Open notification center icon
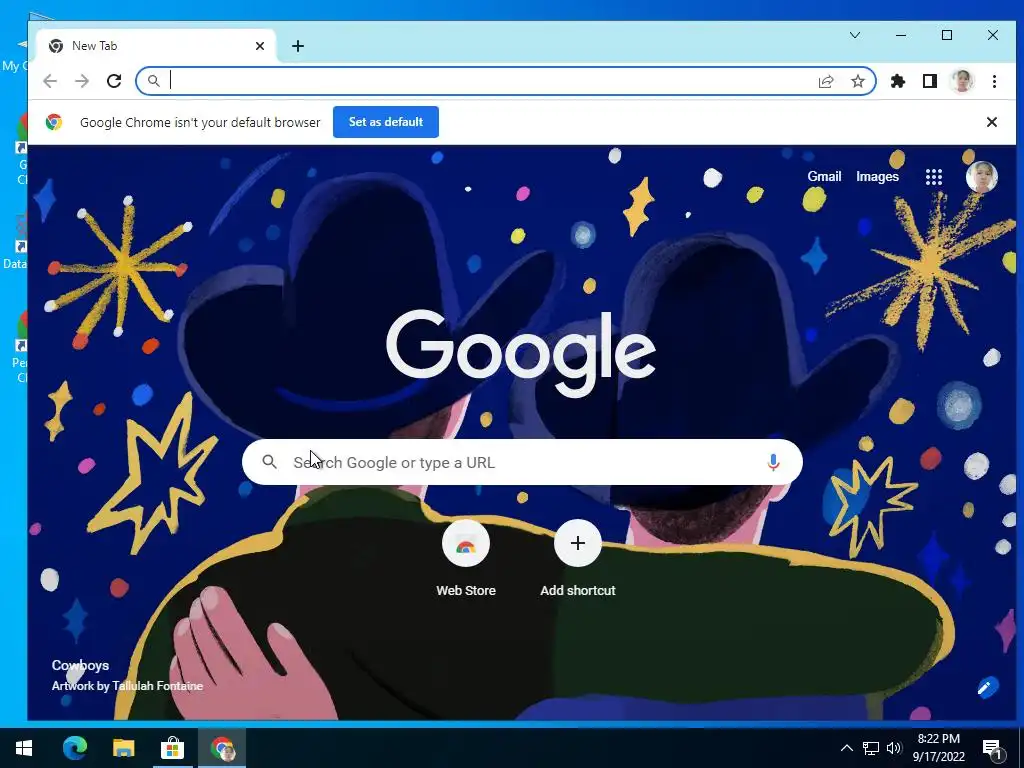The width and height of the screenshot is (1024, 768). click(x=992, y=748)
